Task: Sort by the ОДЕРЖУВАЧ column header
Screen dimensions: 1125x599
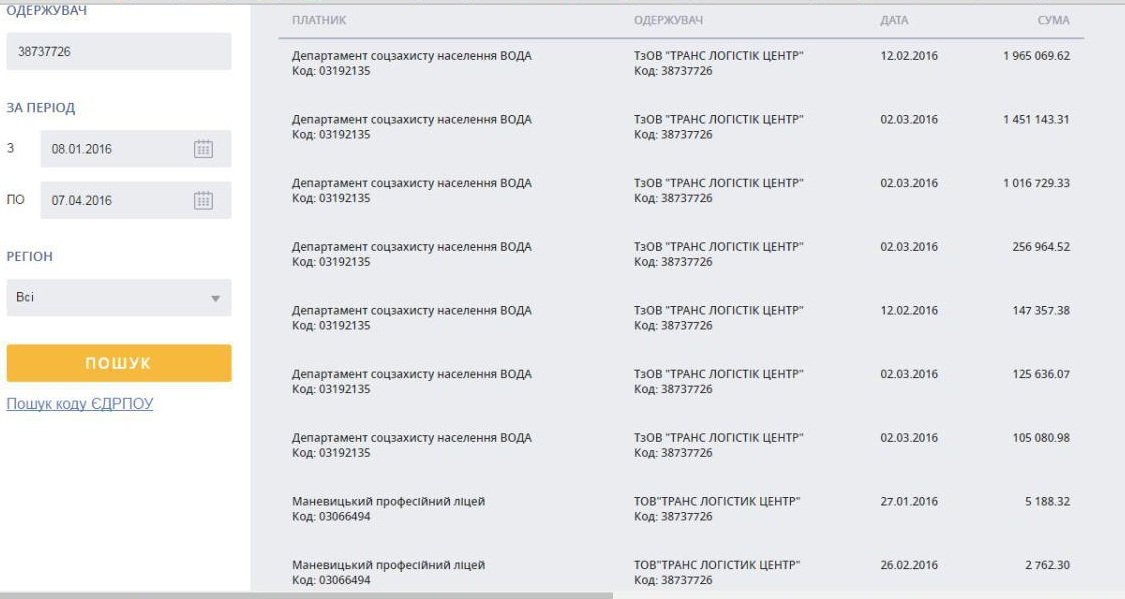Action: (668, 21)
